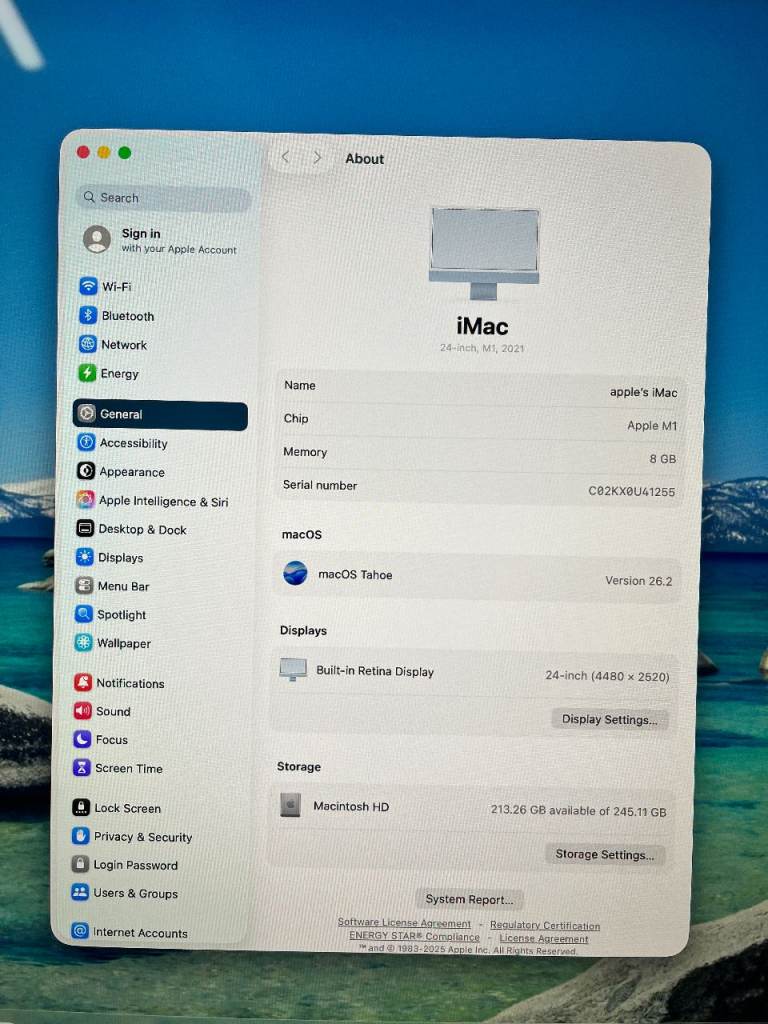Open Apple Intelligence & Siri icon
The image size is (768, 1024).
tap(85, 501)
